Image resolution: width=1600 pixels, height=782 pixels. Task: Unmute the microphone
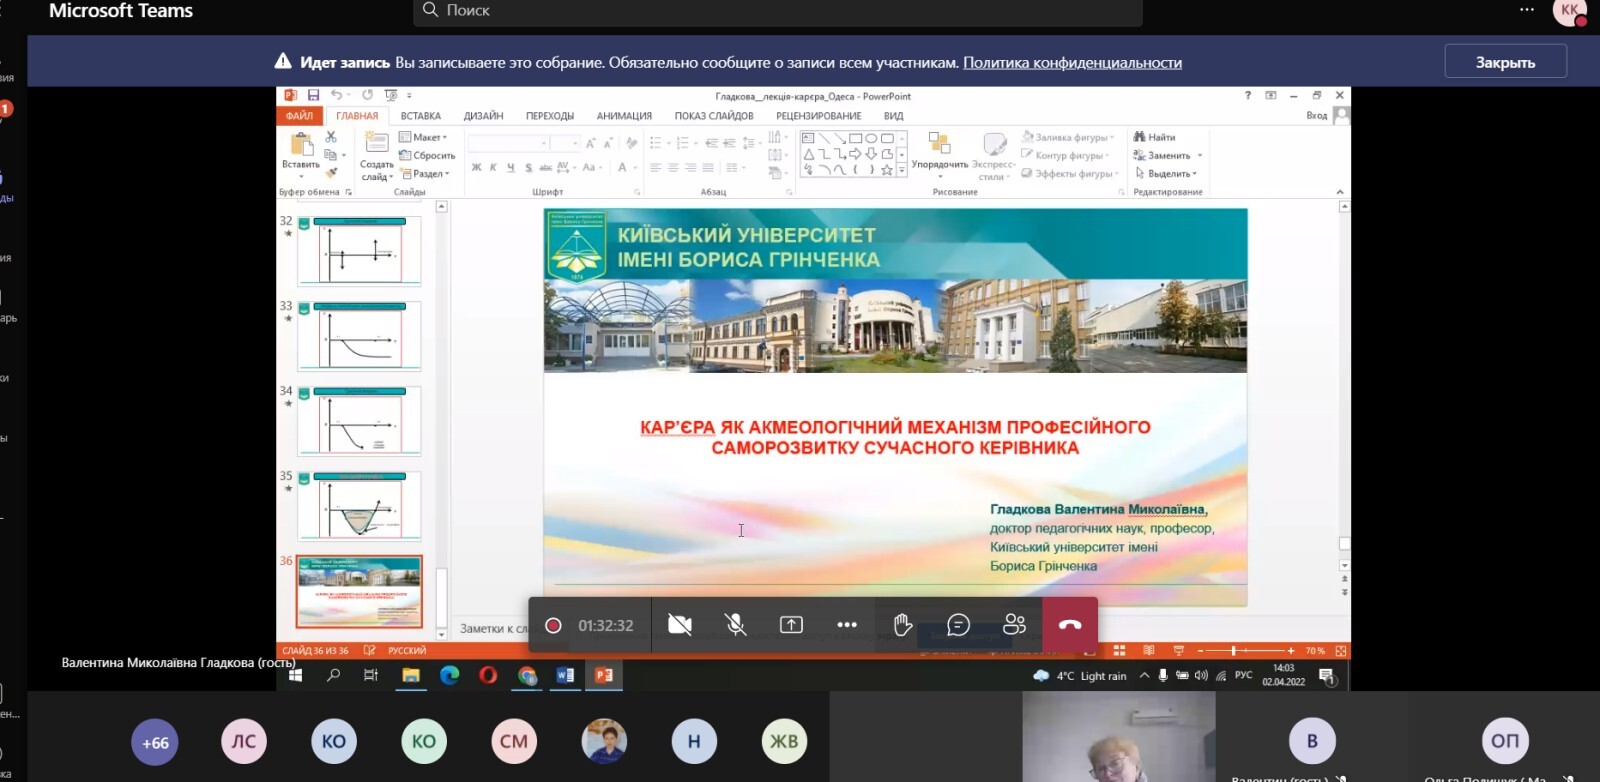point(735,625)
